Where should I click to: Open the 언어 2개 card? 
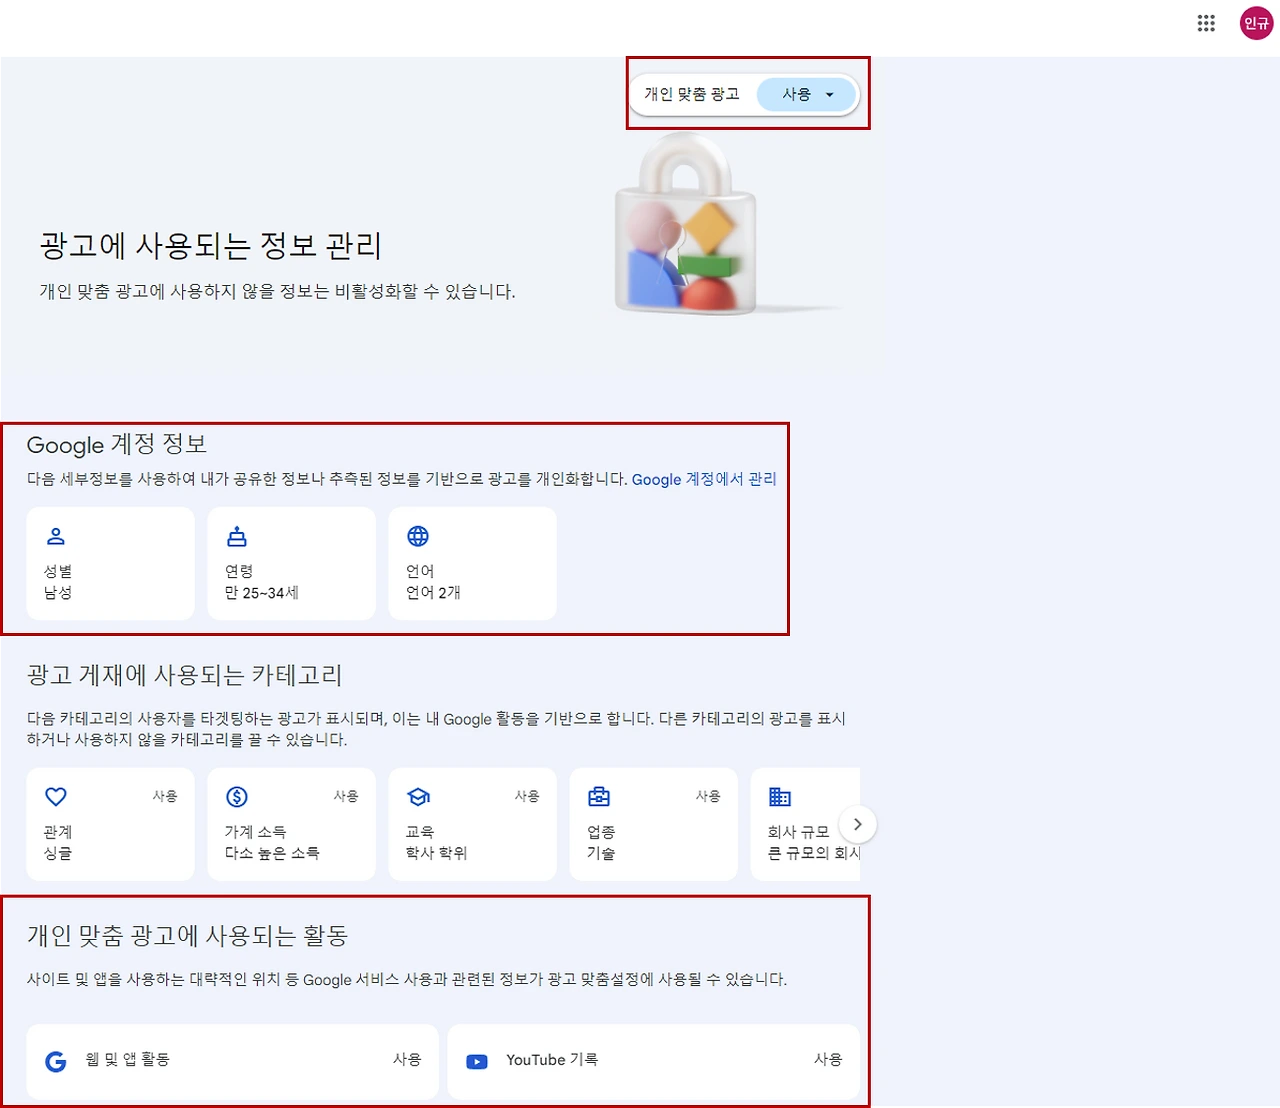472,563
